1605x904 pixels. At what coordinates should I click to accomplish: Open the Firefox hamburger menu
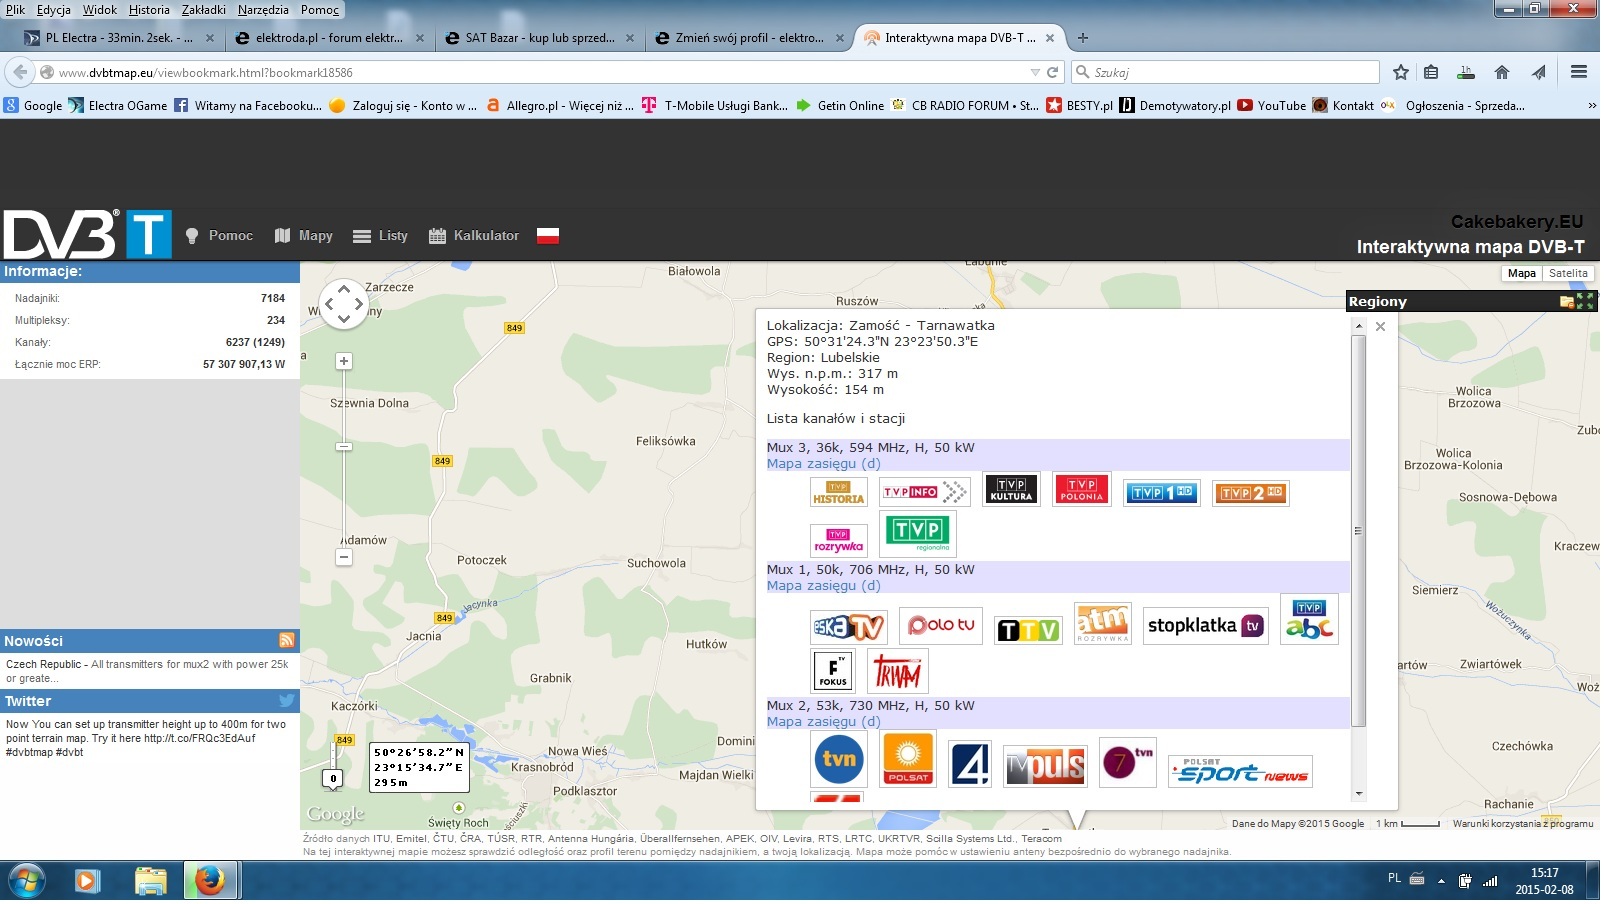pyautogui.click(x=1581, y=73)
